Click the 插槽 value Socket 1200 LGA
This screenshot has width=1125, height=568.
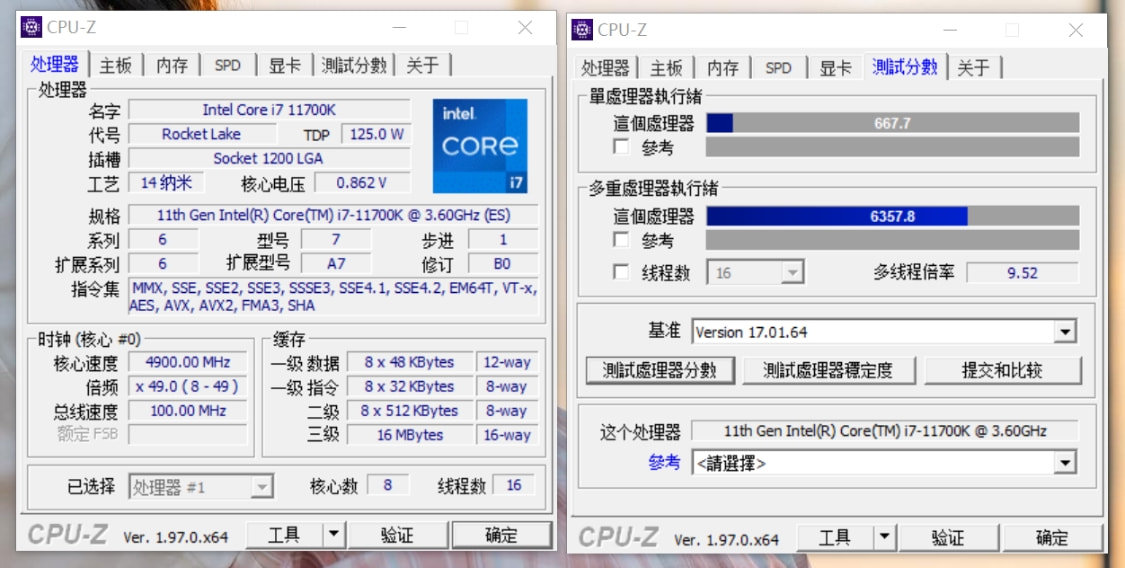tap(269, 158)
